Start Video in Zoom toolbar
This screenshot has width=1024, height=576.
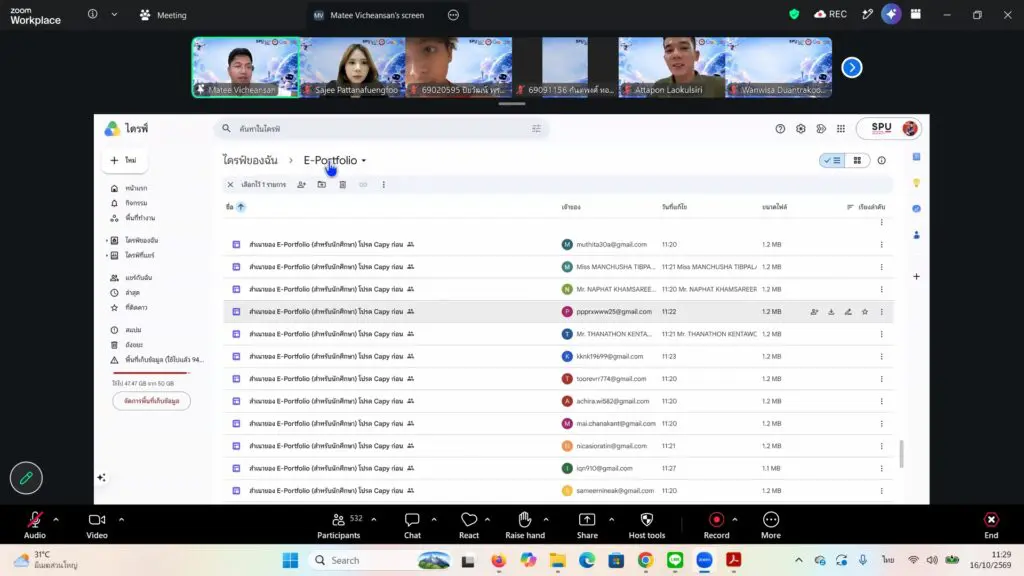click(x=97, y=525)
